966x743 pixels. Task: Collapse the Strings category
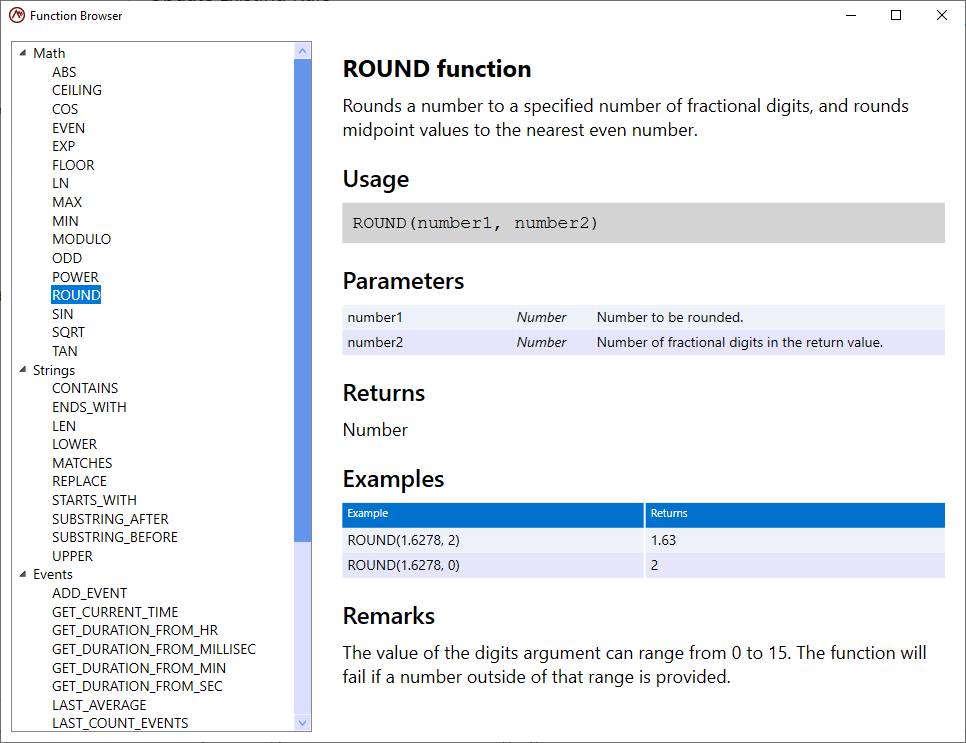point(23,370)
